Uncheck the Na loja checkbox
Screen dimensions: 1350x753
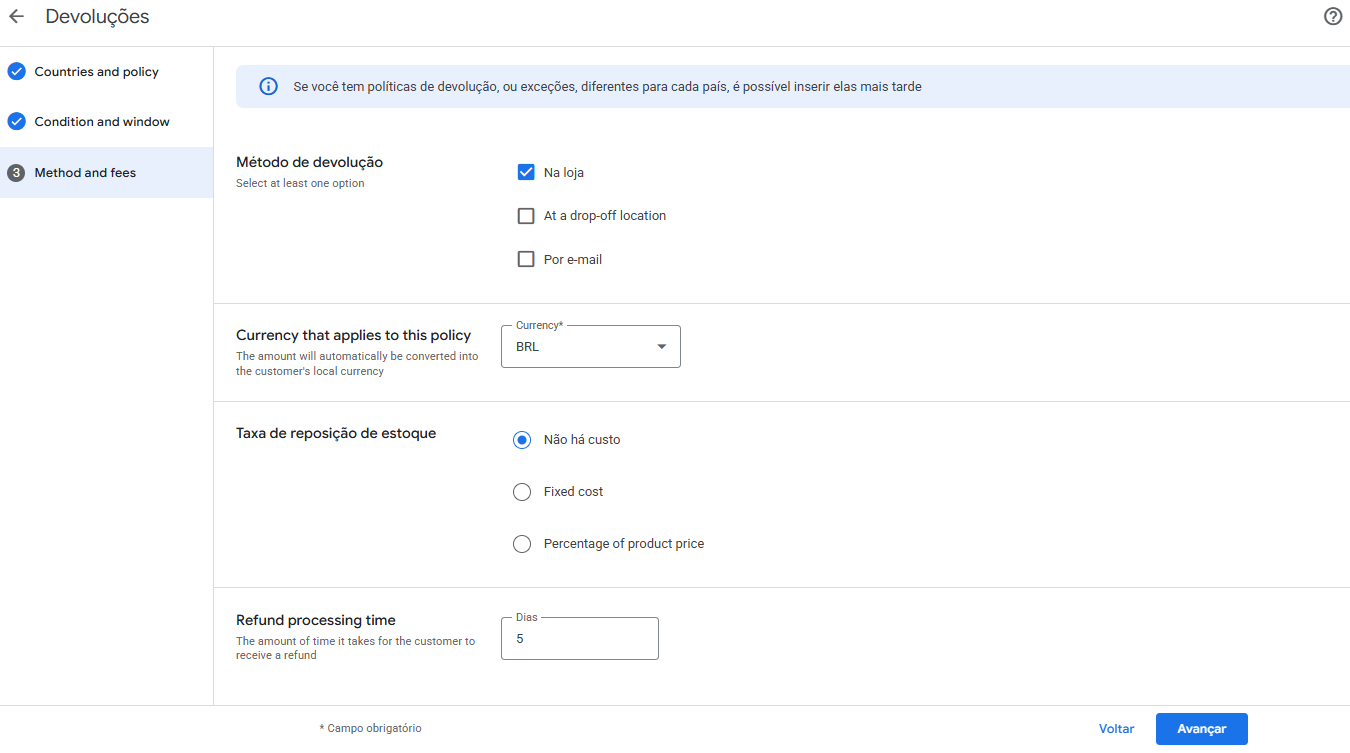(526, 172)
